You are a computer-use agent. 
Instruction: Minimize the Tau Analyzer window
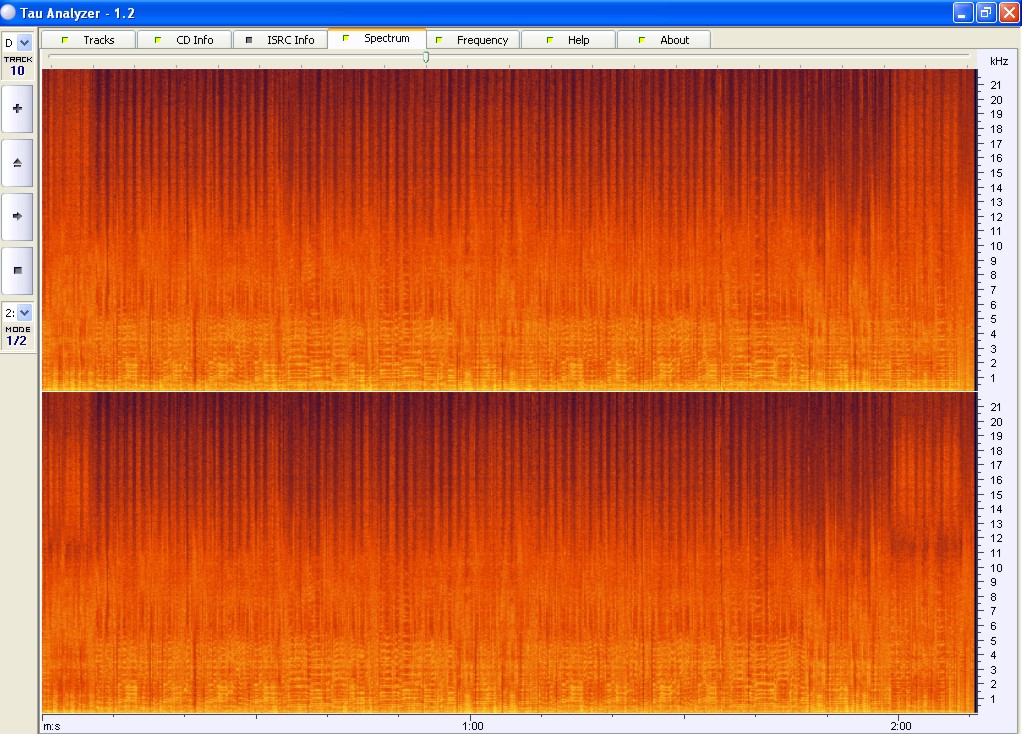coord(962,13)
